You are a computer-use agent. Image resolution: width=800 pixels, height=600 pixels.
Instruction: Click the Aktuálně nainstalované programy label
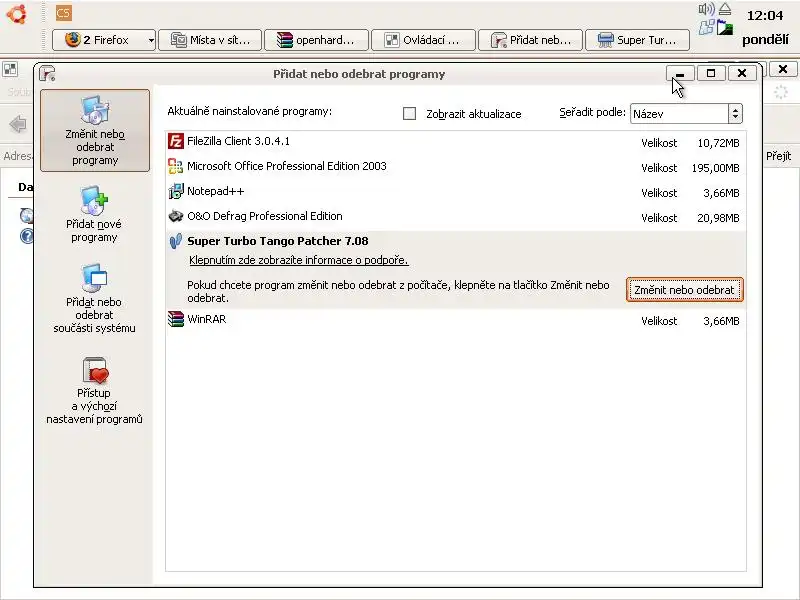[x=249, y=111]
